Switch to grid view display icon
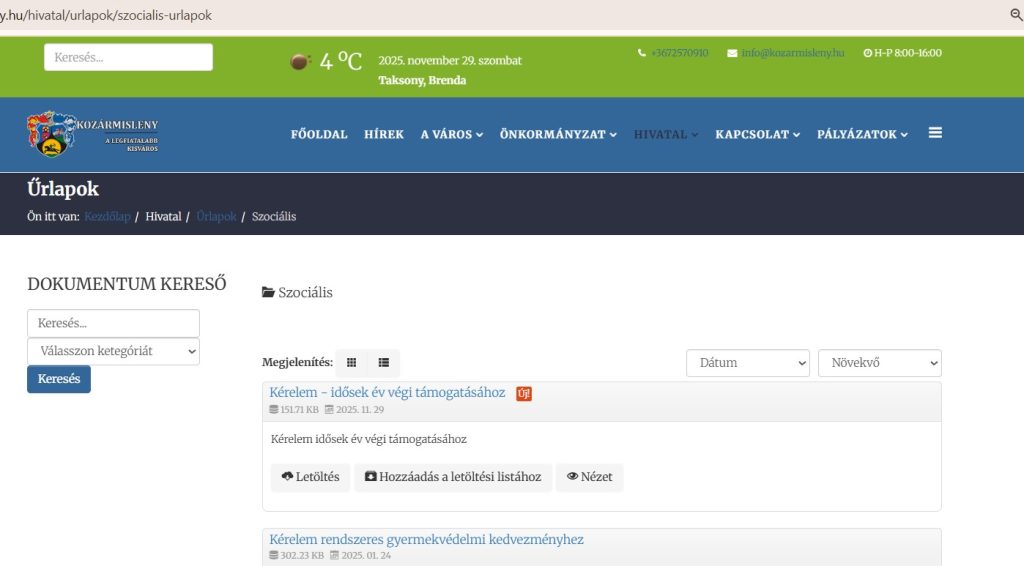The width and height of the screenshot is (1024, 566). [x=351, y=363]
